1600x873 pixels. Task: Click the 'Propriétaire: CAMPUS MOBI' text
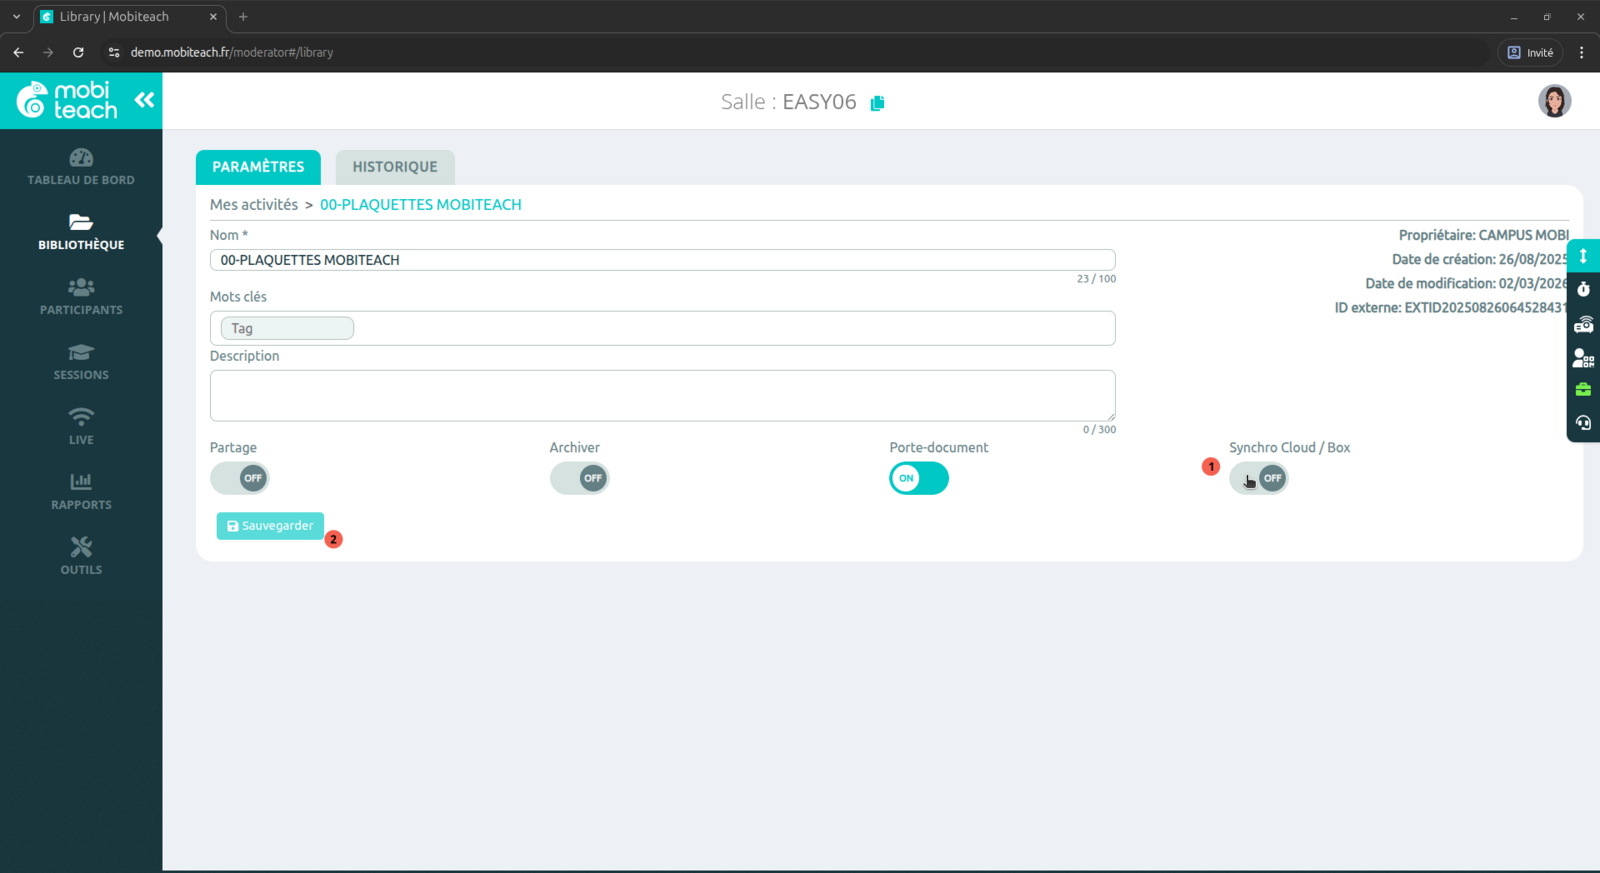pos(1484,235)
